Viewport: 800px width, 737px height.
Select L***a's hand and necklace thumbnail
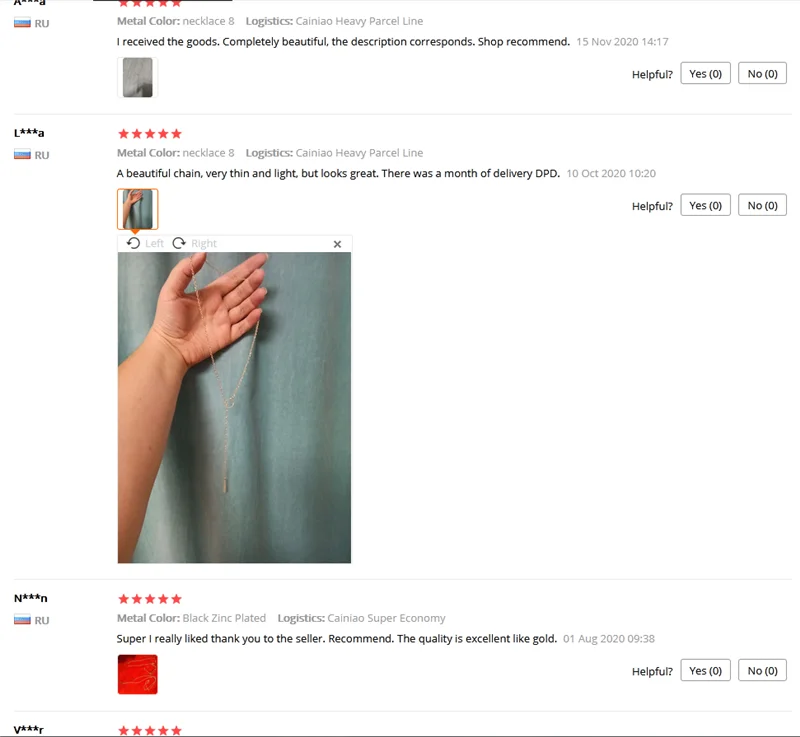138,209
